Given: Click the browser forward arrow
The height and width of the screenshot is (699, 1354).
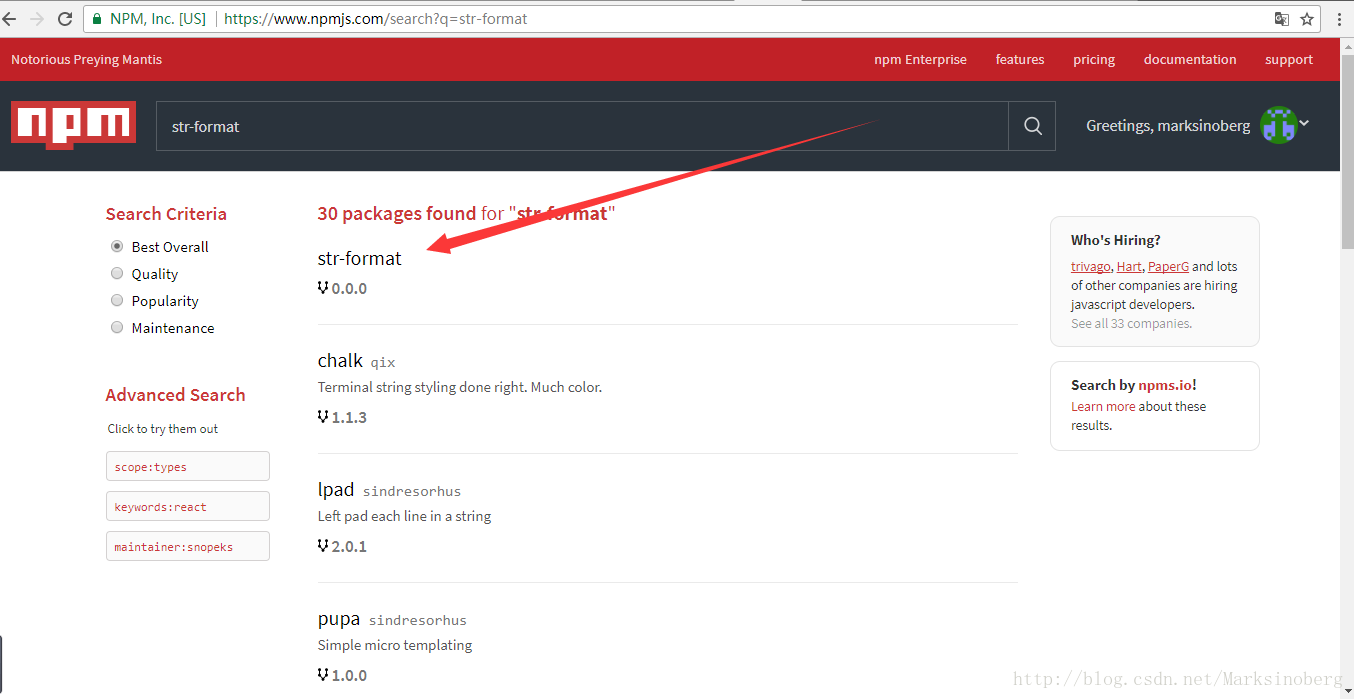Looking at the screenshot, I should (37, 19).
